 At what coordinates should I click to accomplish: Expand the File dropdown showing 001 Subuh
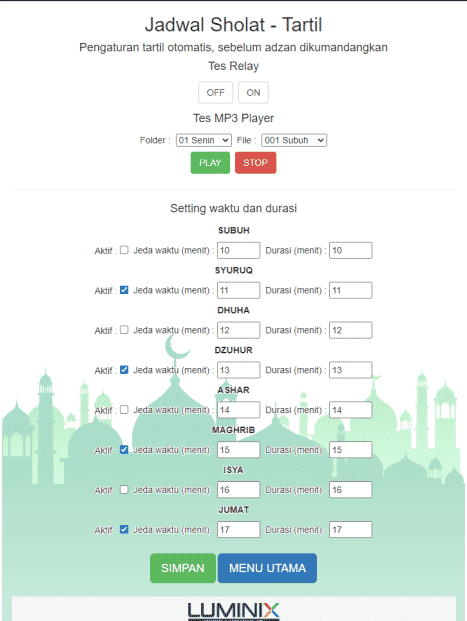294,140
